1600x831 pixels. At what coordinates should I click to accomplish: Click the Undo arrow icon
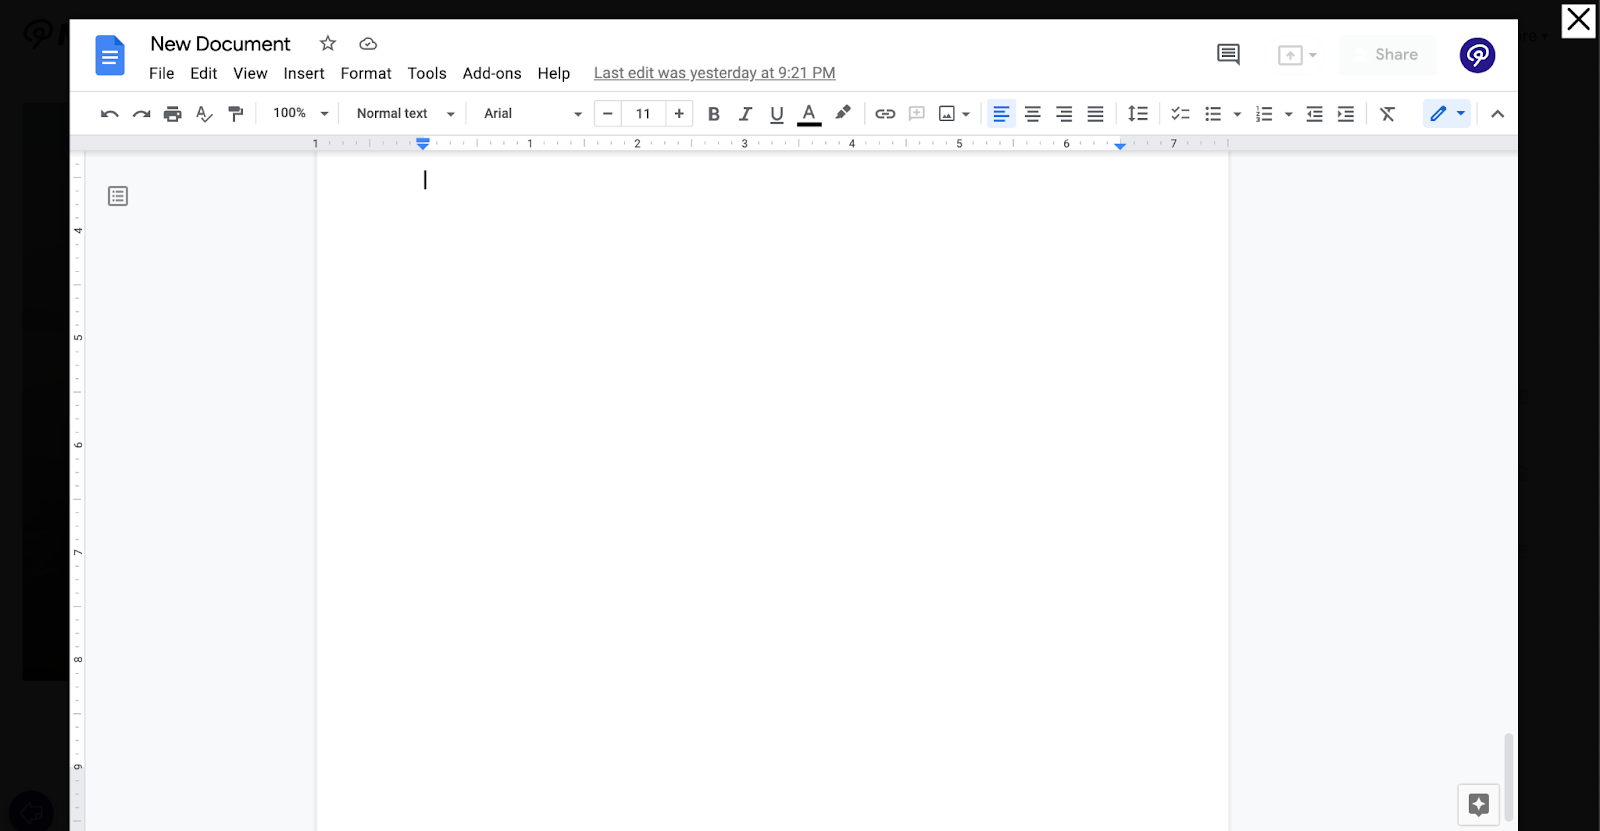point(109,114)
